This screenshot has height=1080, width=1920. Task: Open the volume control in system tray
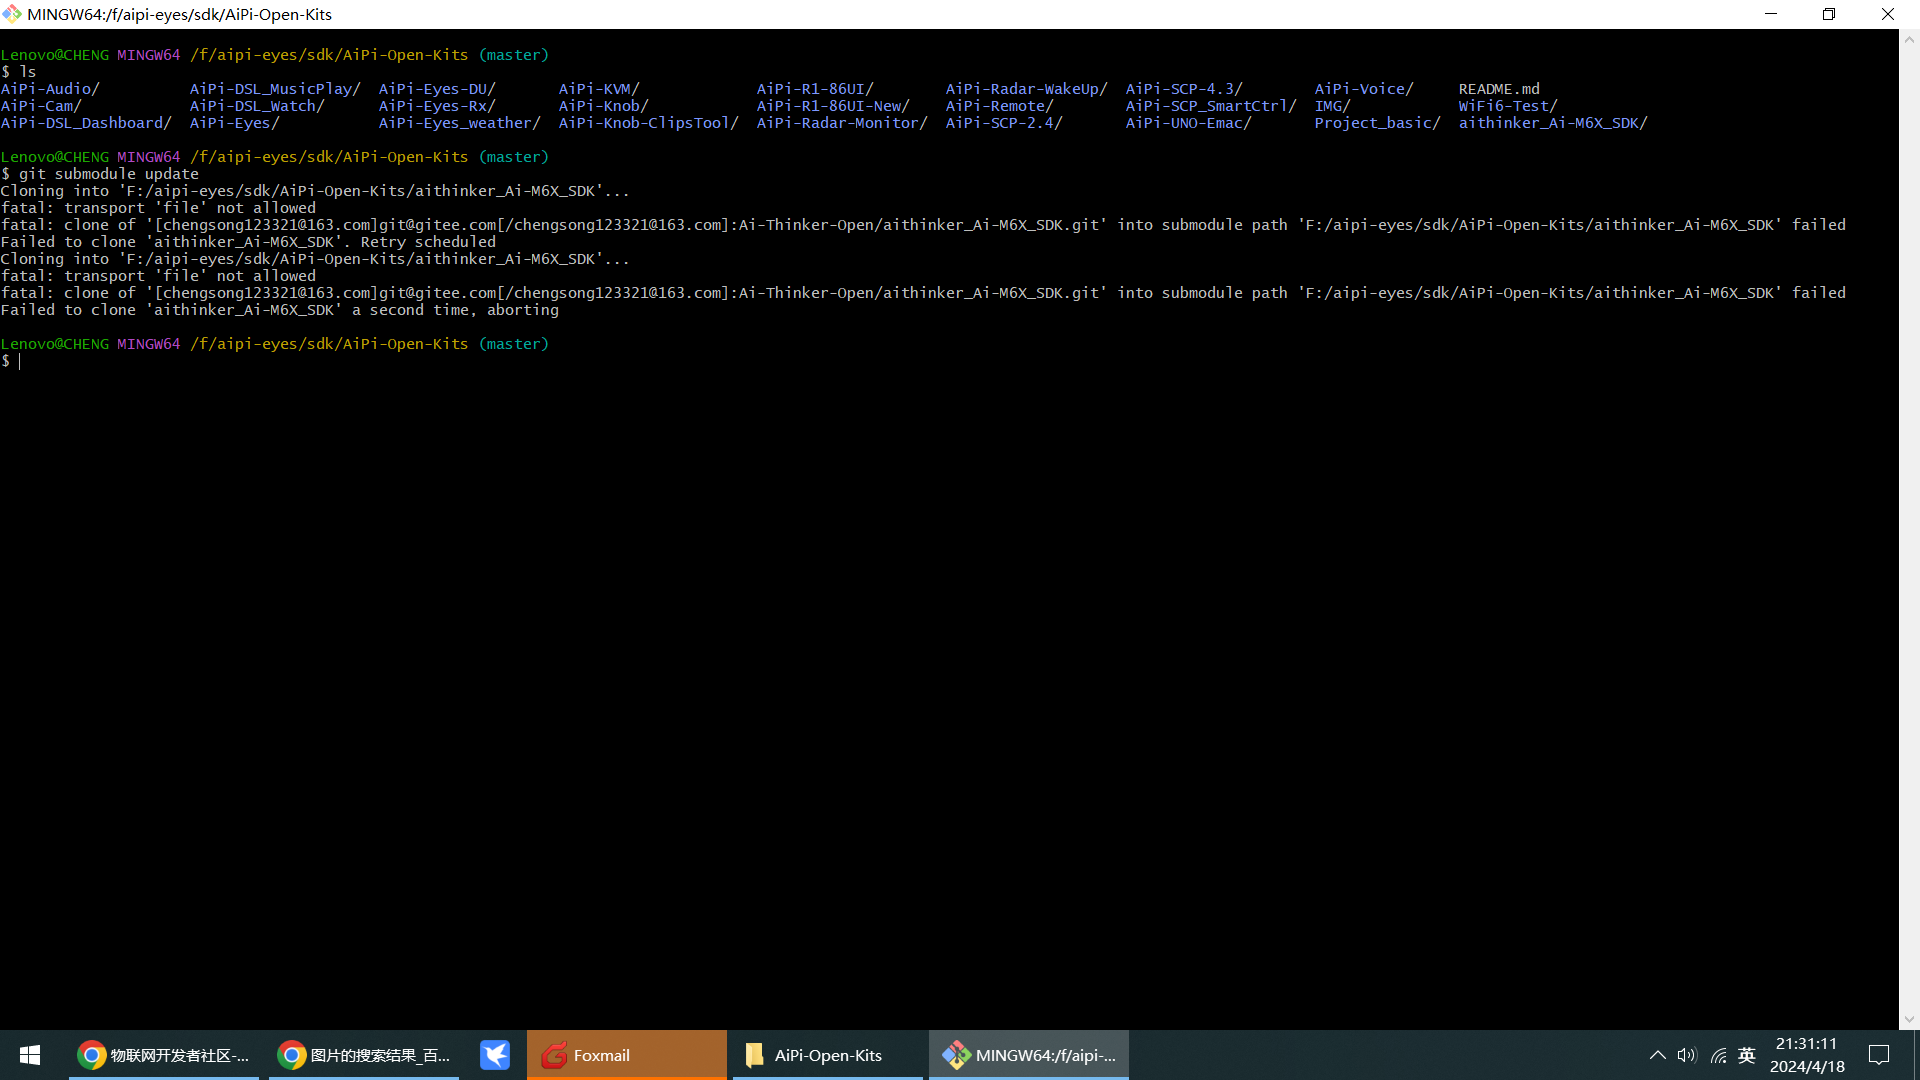[x=1687, y=1055]
